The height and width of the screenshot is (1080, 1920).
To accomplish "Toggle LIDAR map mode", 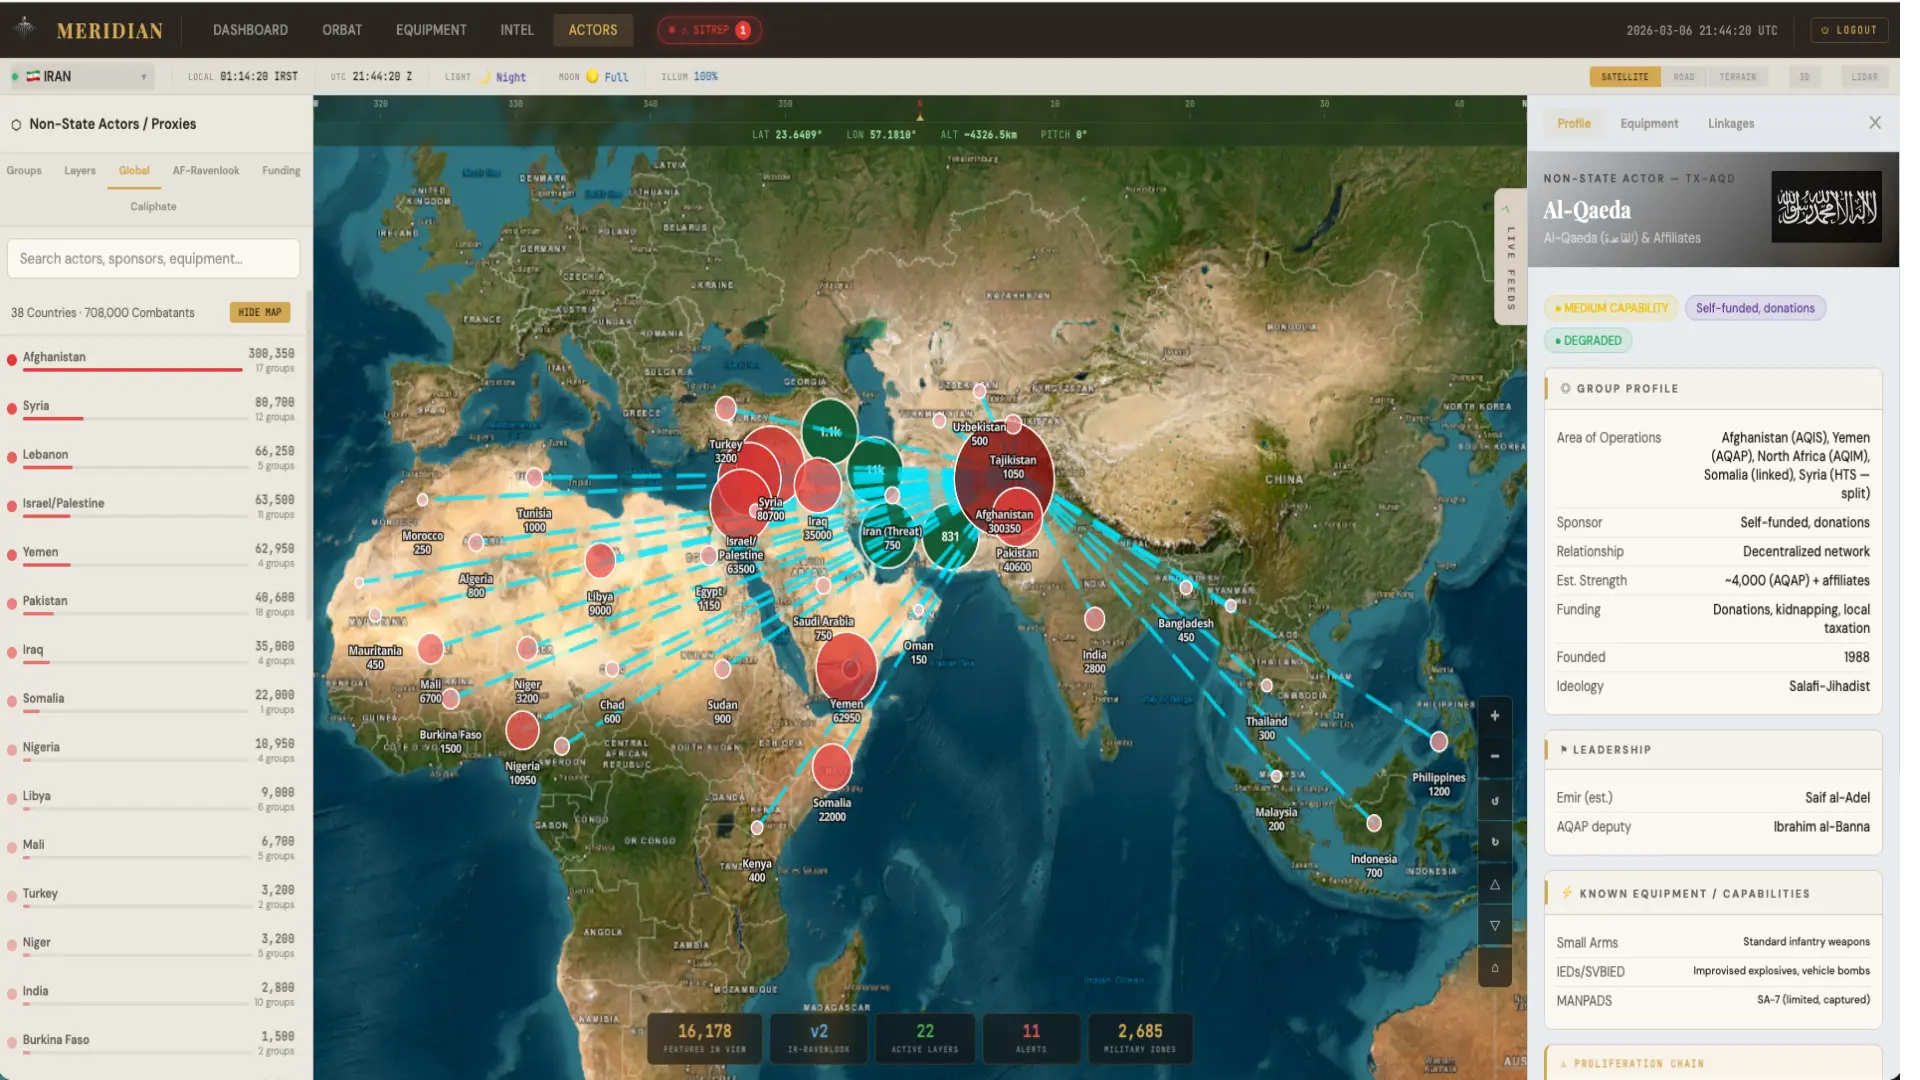I will click(x=1864, y=77).
